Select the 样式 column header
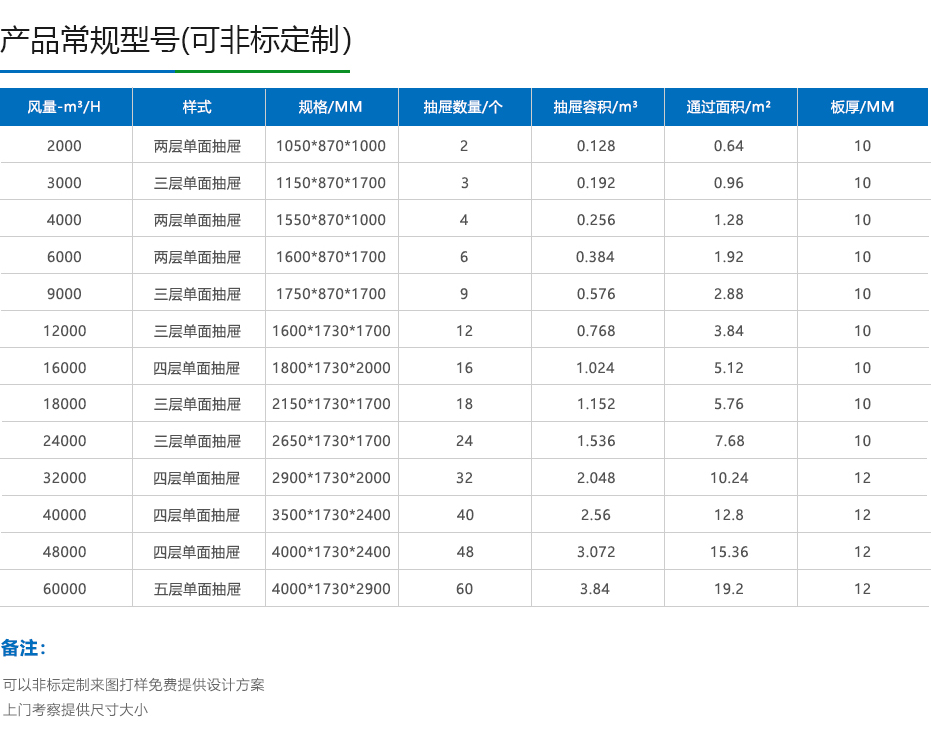931x754 pixels. tap(197, 107)
